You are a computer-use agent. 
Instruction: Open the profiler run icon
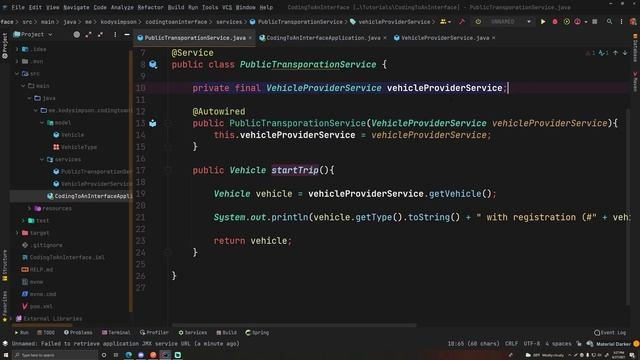(x=578, y=22)
